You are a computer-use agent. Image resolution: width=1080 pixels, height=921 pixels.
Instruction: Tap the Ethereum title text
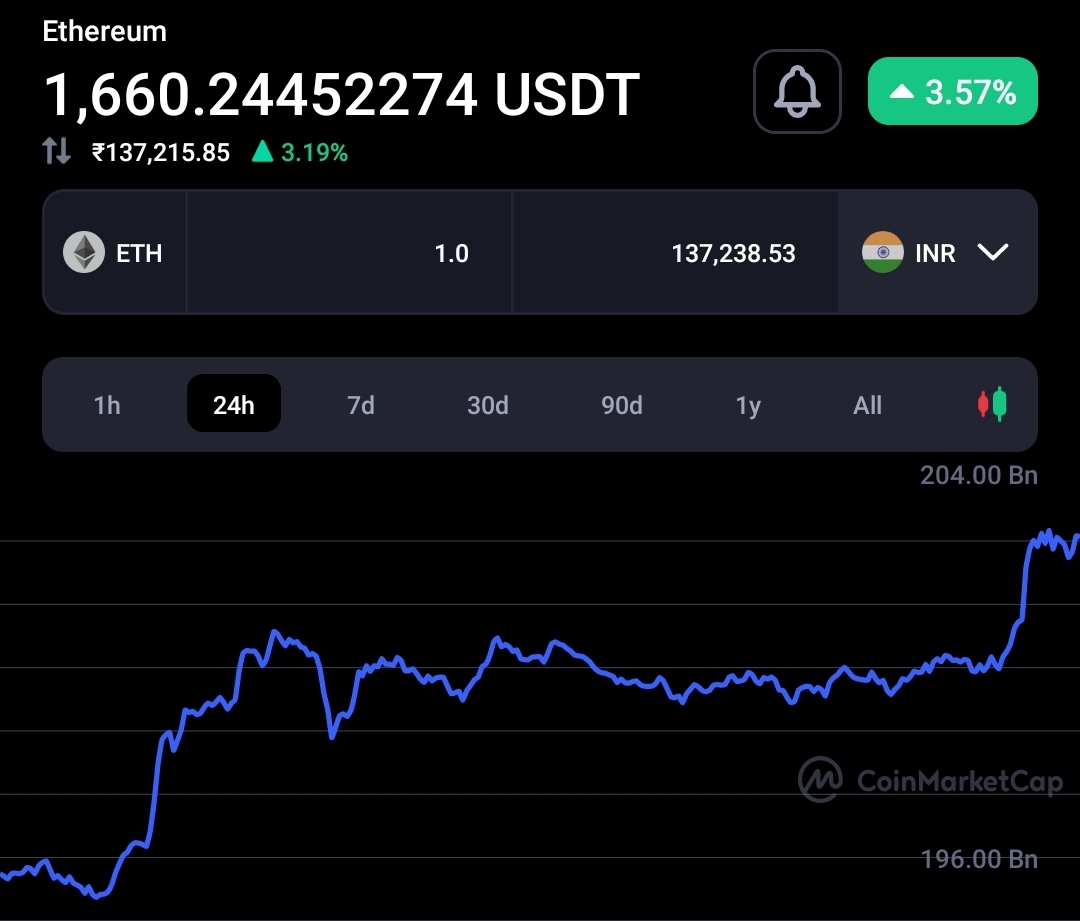coord(105,32)
